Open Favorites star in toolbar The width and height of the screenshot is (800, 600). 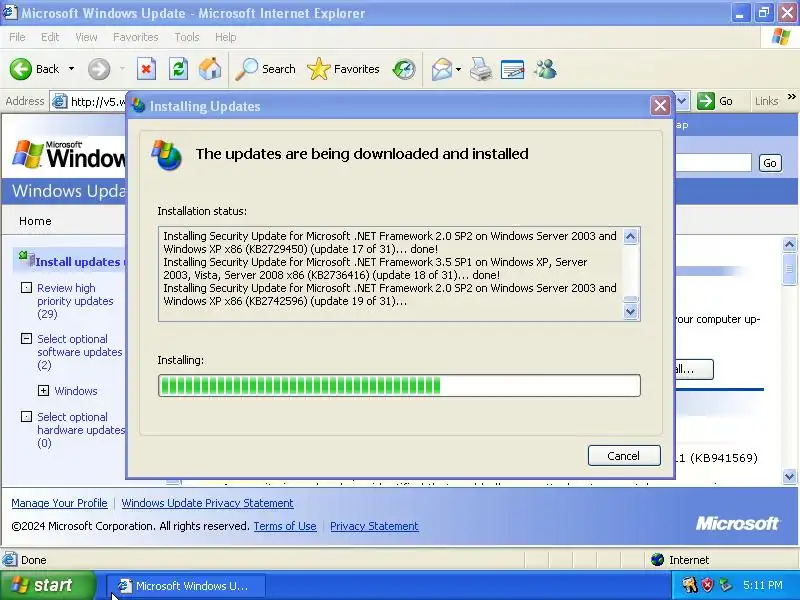pyautogui.click(x=318, y=69)
